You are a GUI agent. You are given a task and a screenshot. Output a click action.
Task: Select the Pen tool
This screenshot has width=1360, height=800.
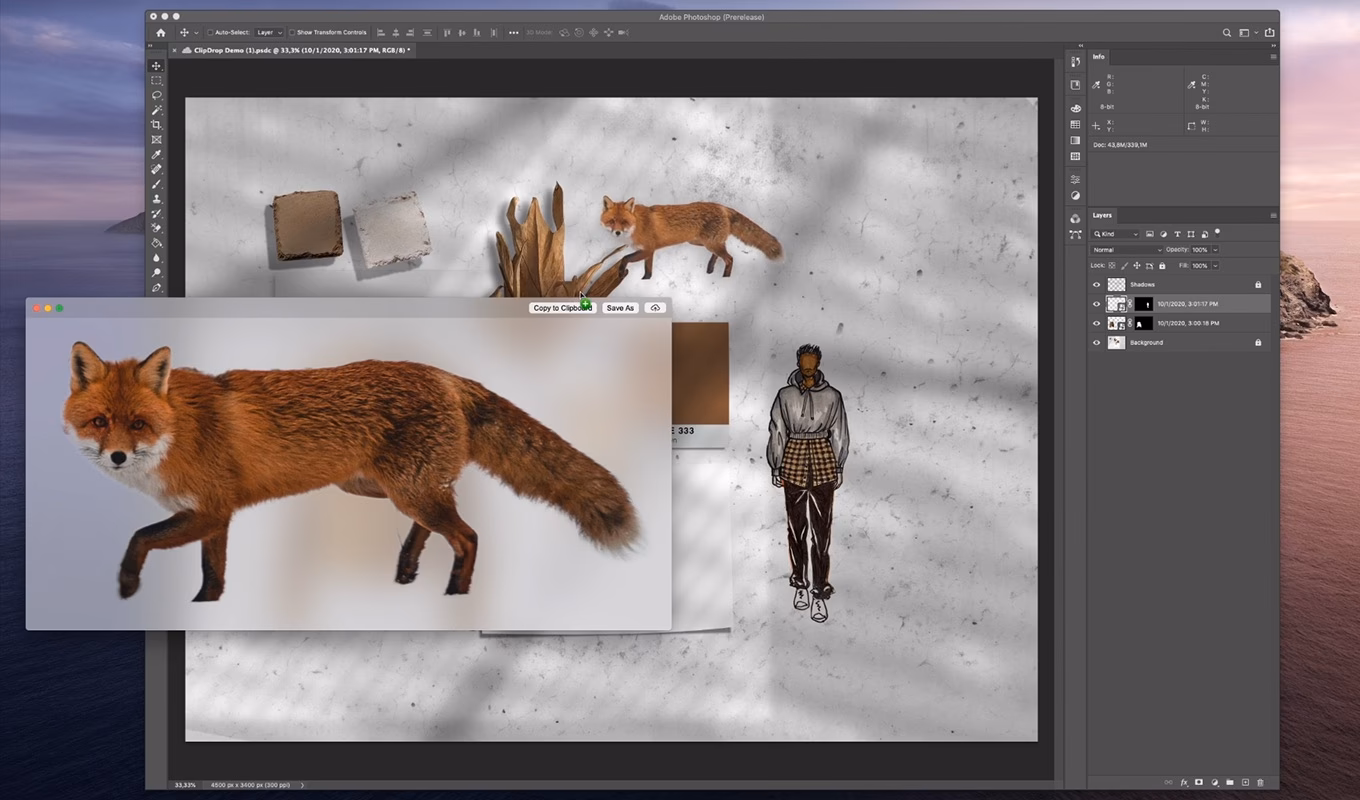pyautogui.click(x=157, y=287)
